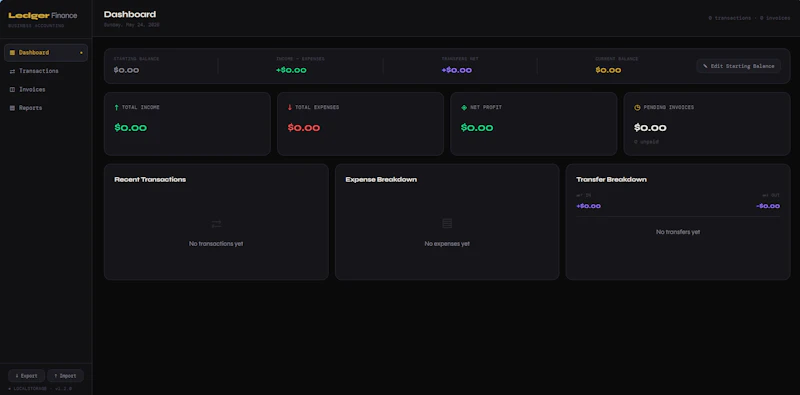This screenshot has width=800, height=395.
Task: Click the Current Balance $0.00 value
Action: coord(608,70)
